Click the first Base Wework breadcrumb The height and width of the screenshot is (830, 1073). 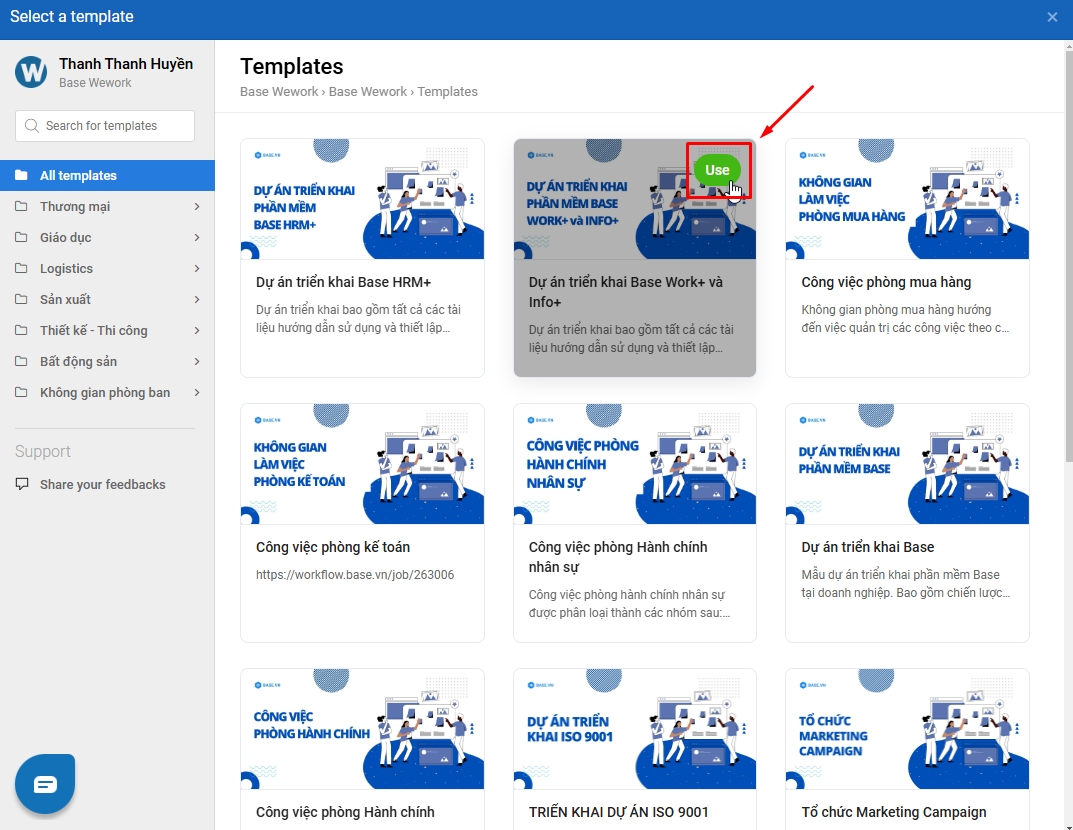[x=279, y=92]
